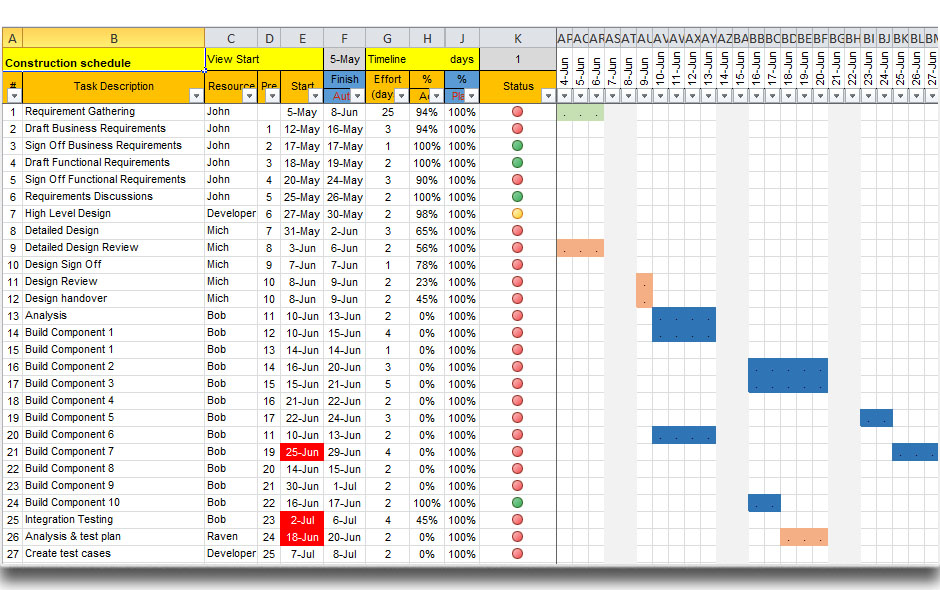
Task: Expand the Start column filter arrow
Action: pos(315,96)
